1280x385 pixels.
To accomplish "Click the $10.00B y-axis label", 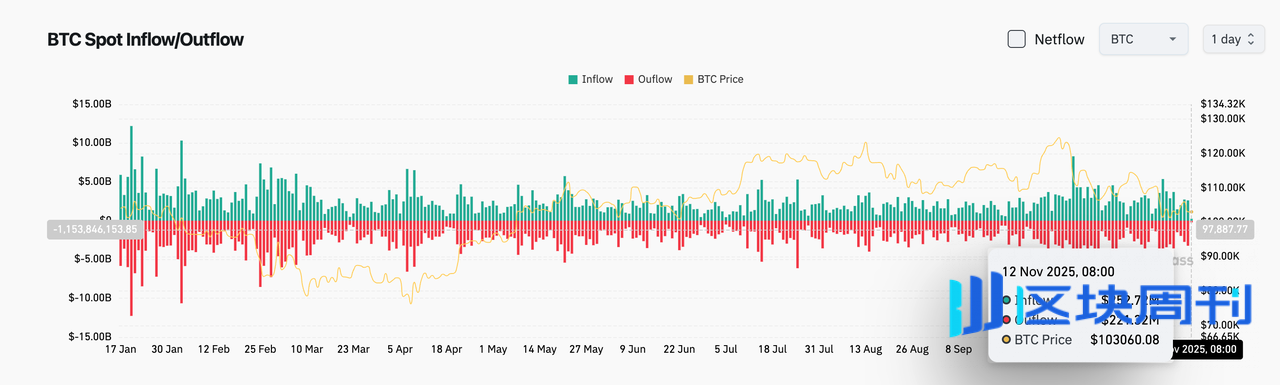I will pyautogui.click(x=91, y=142).
